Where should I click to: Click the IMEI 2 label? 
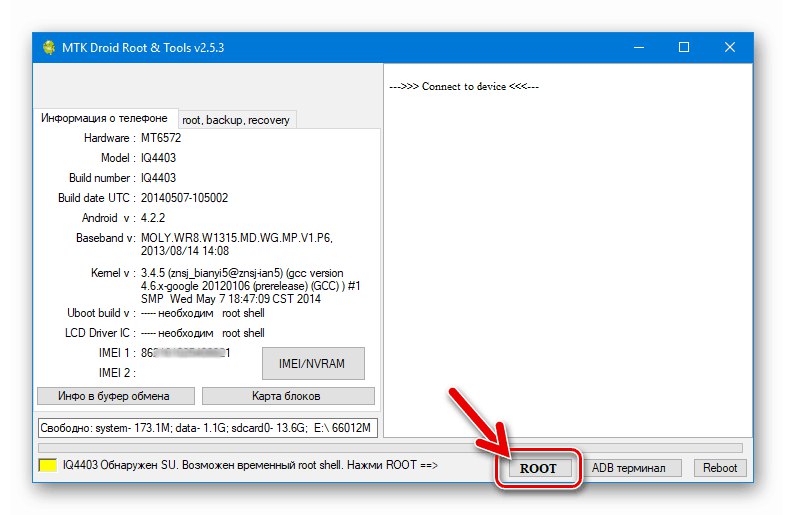pos(117,373)
